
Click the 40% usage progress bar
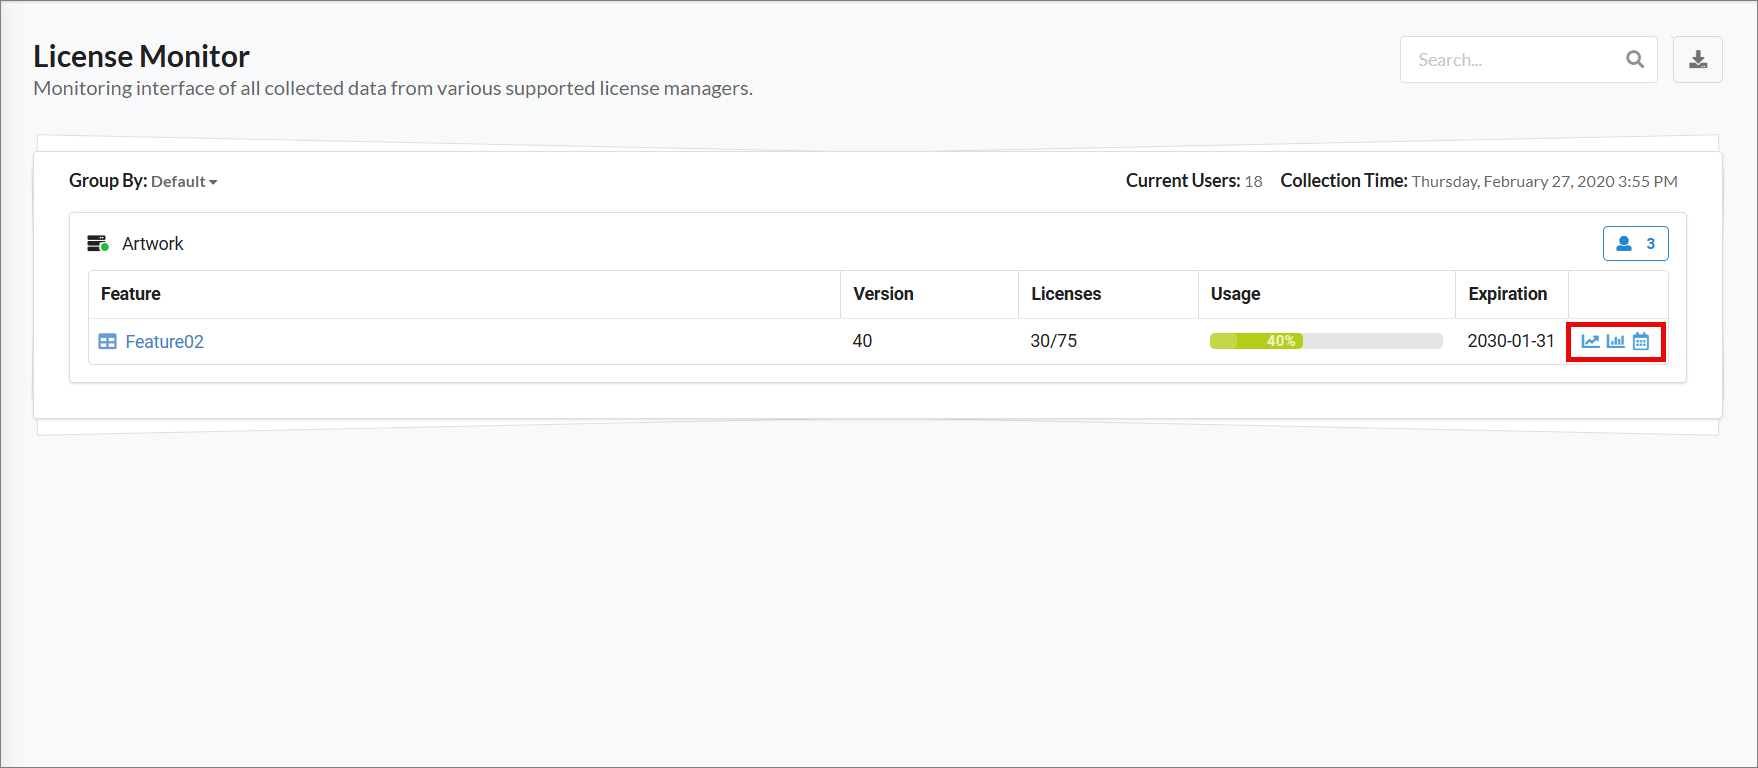(x=1326, y=341)
